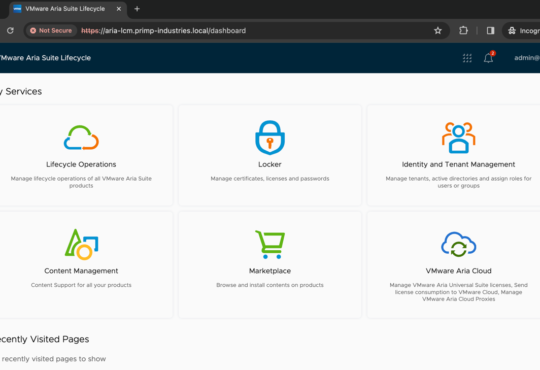Click 'Content Support for all your products' text
Screen dimensions: 540x370
pos(81,285)
